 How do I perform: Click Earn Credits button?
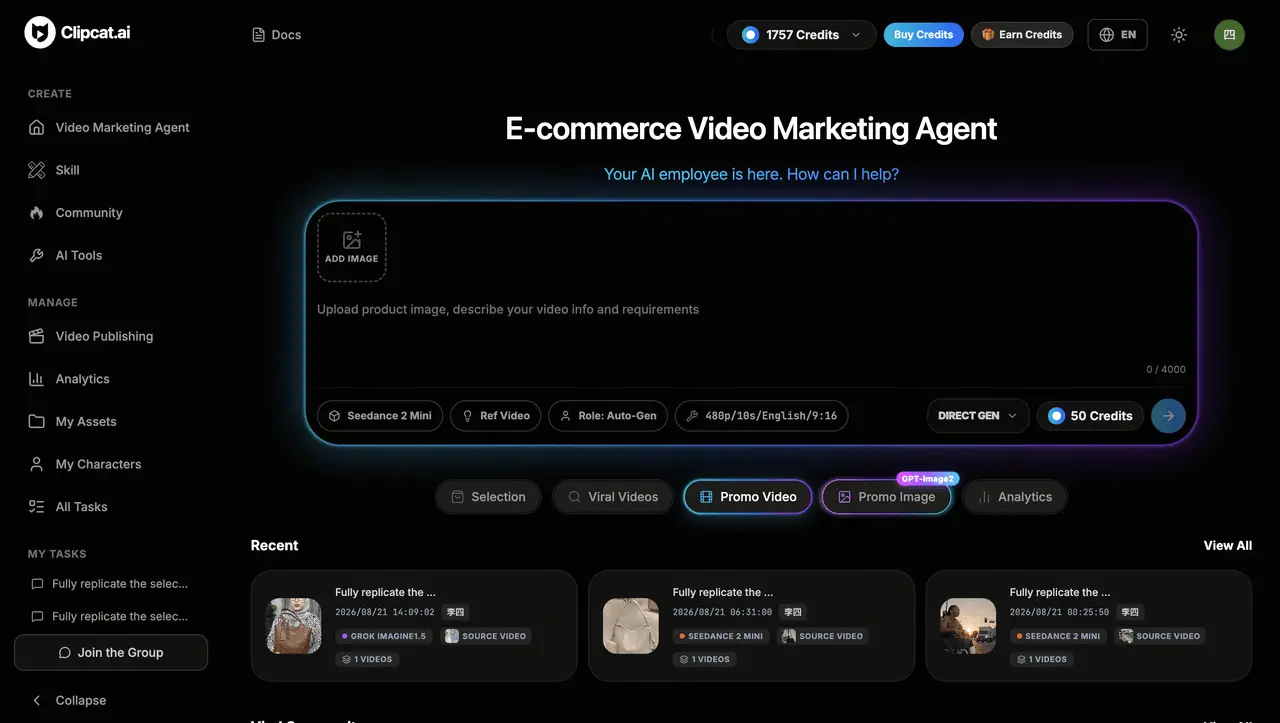pos(1022,35)
